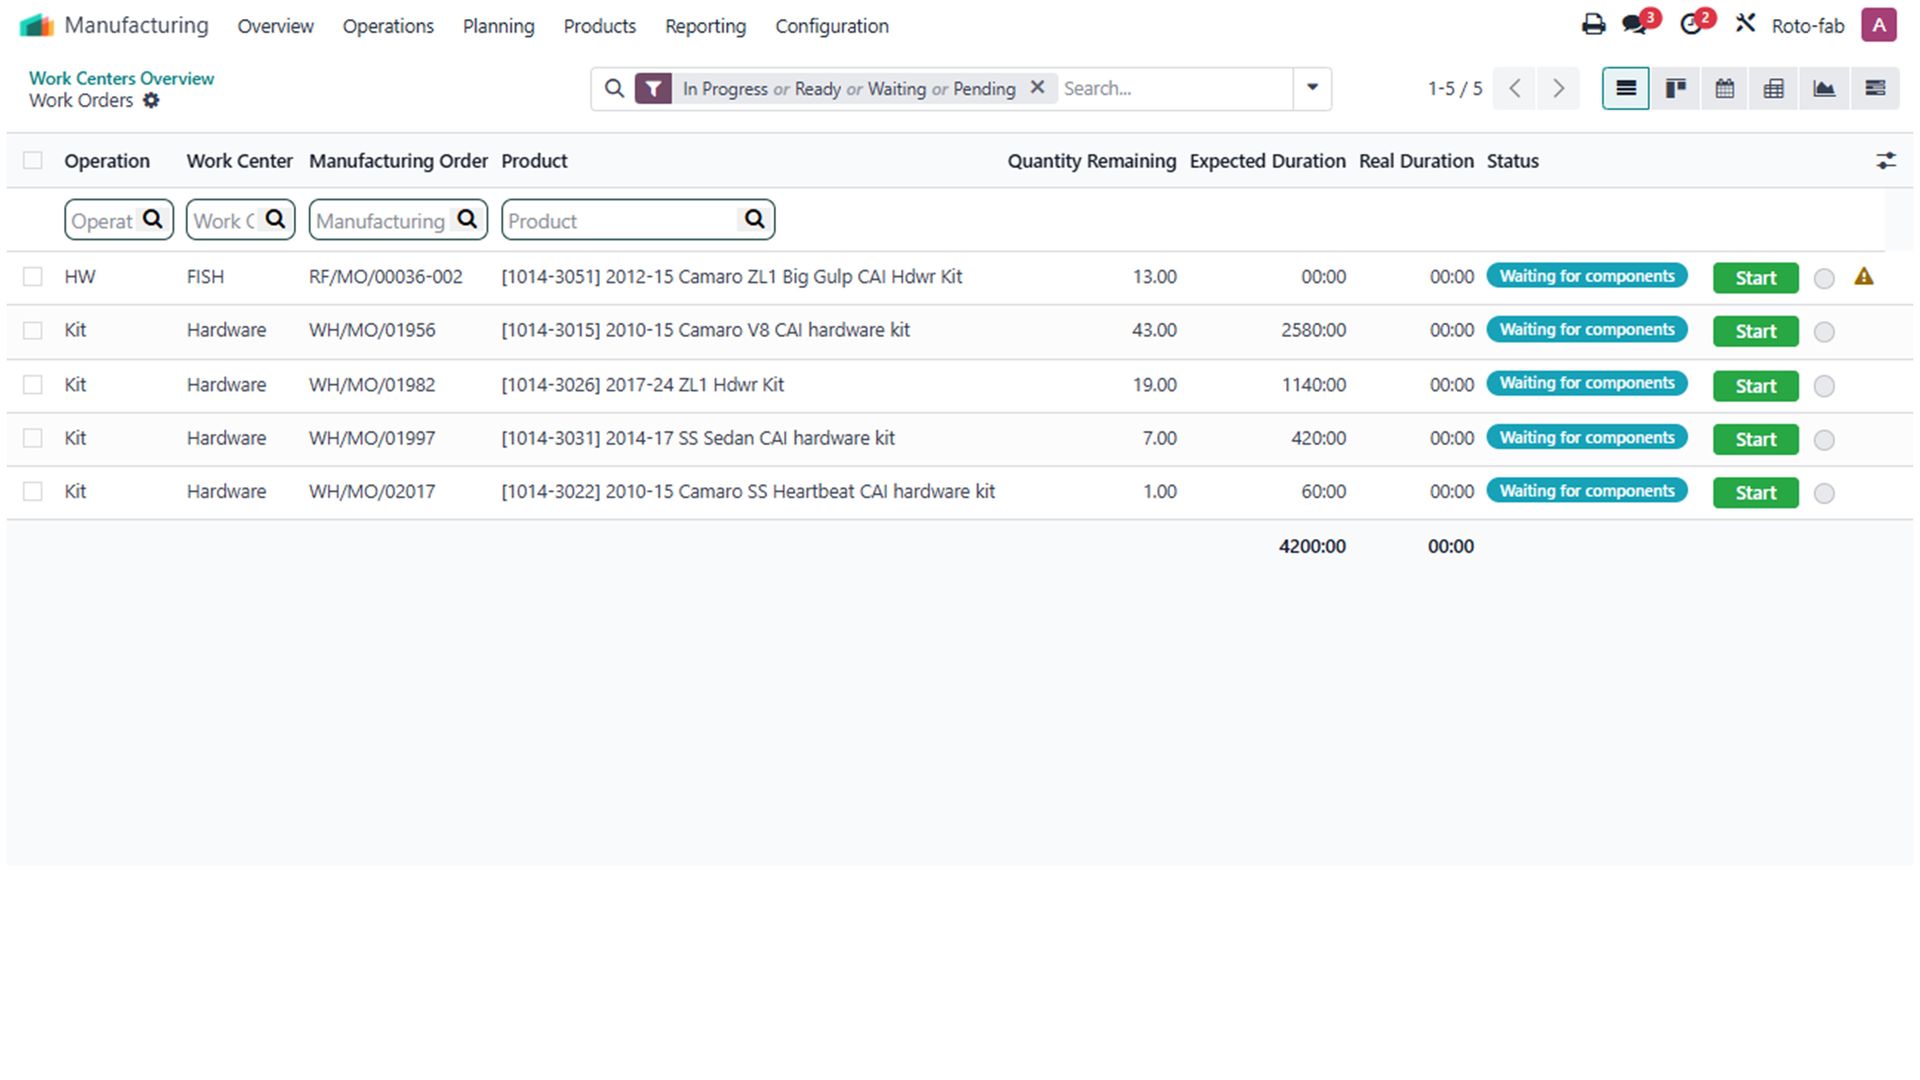The width and height of the screenshot is (1920, 1080).
Task: Switch to the Pivot table view
Action: (x=1773, y=89)
